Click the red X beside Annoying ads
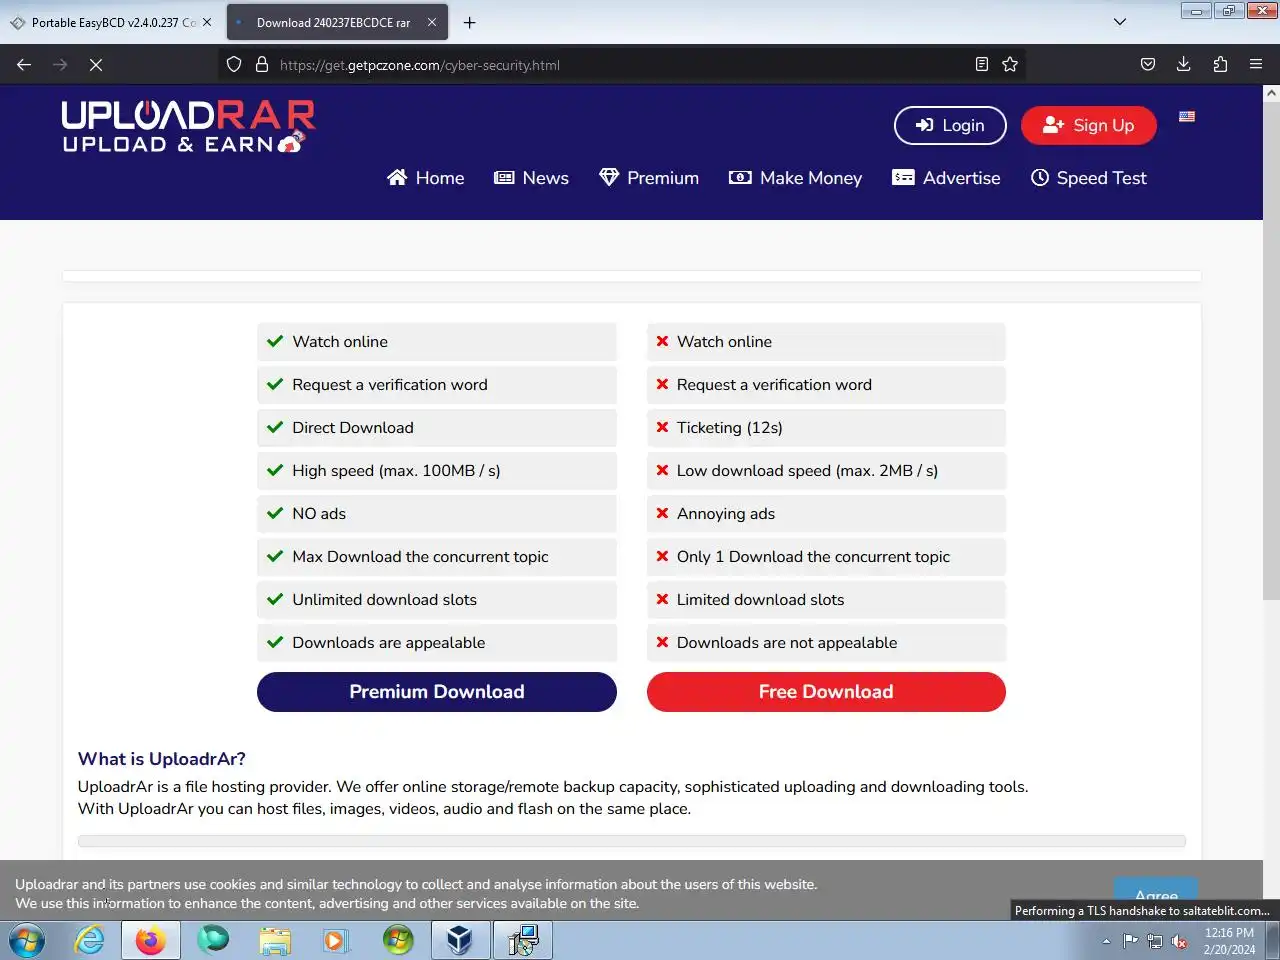Viewport: 1280px width, 960px height. click(662, 514)
